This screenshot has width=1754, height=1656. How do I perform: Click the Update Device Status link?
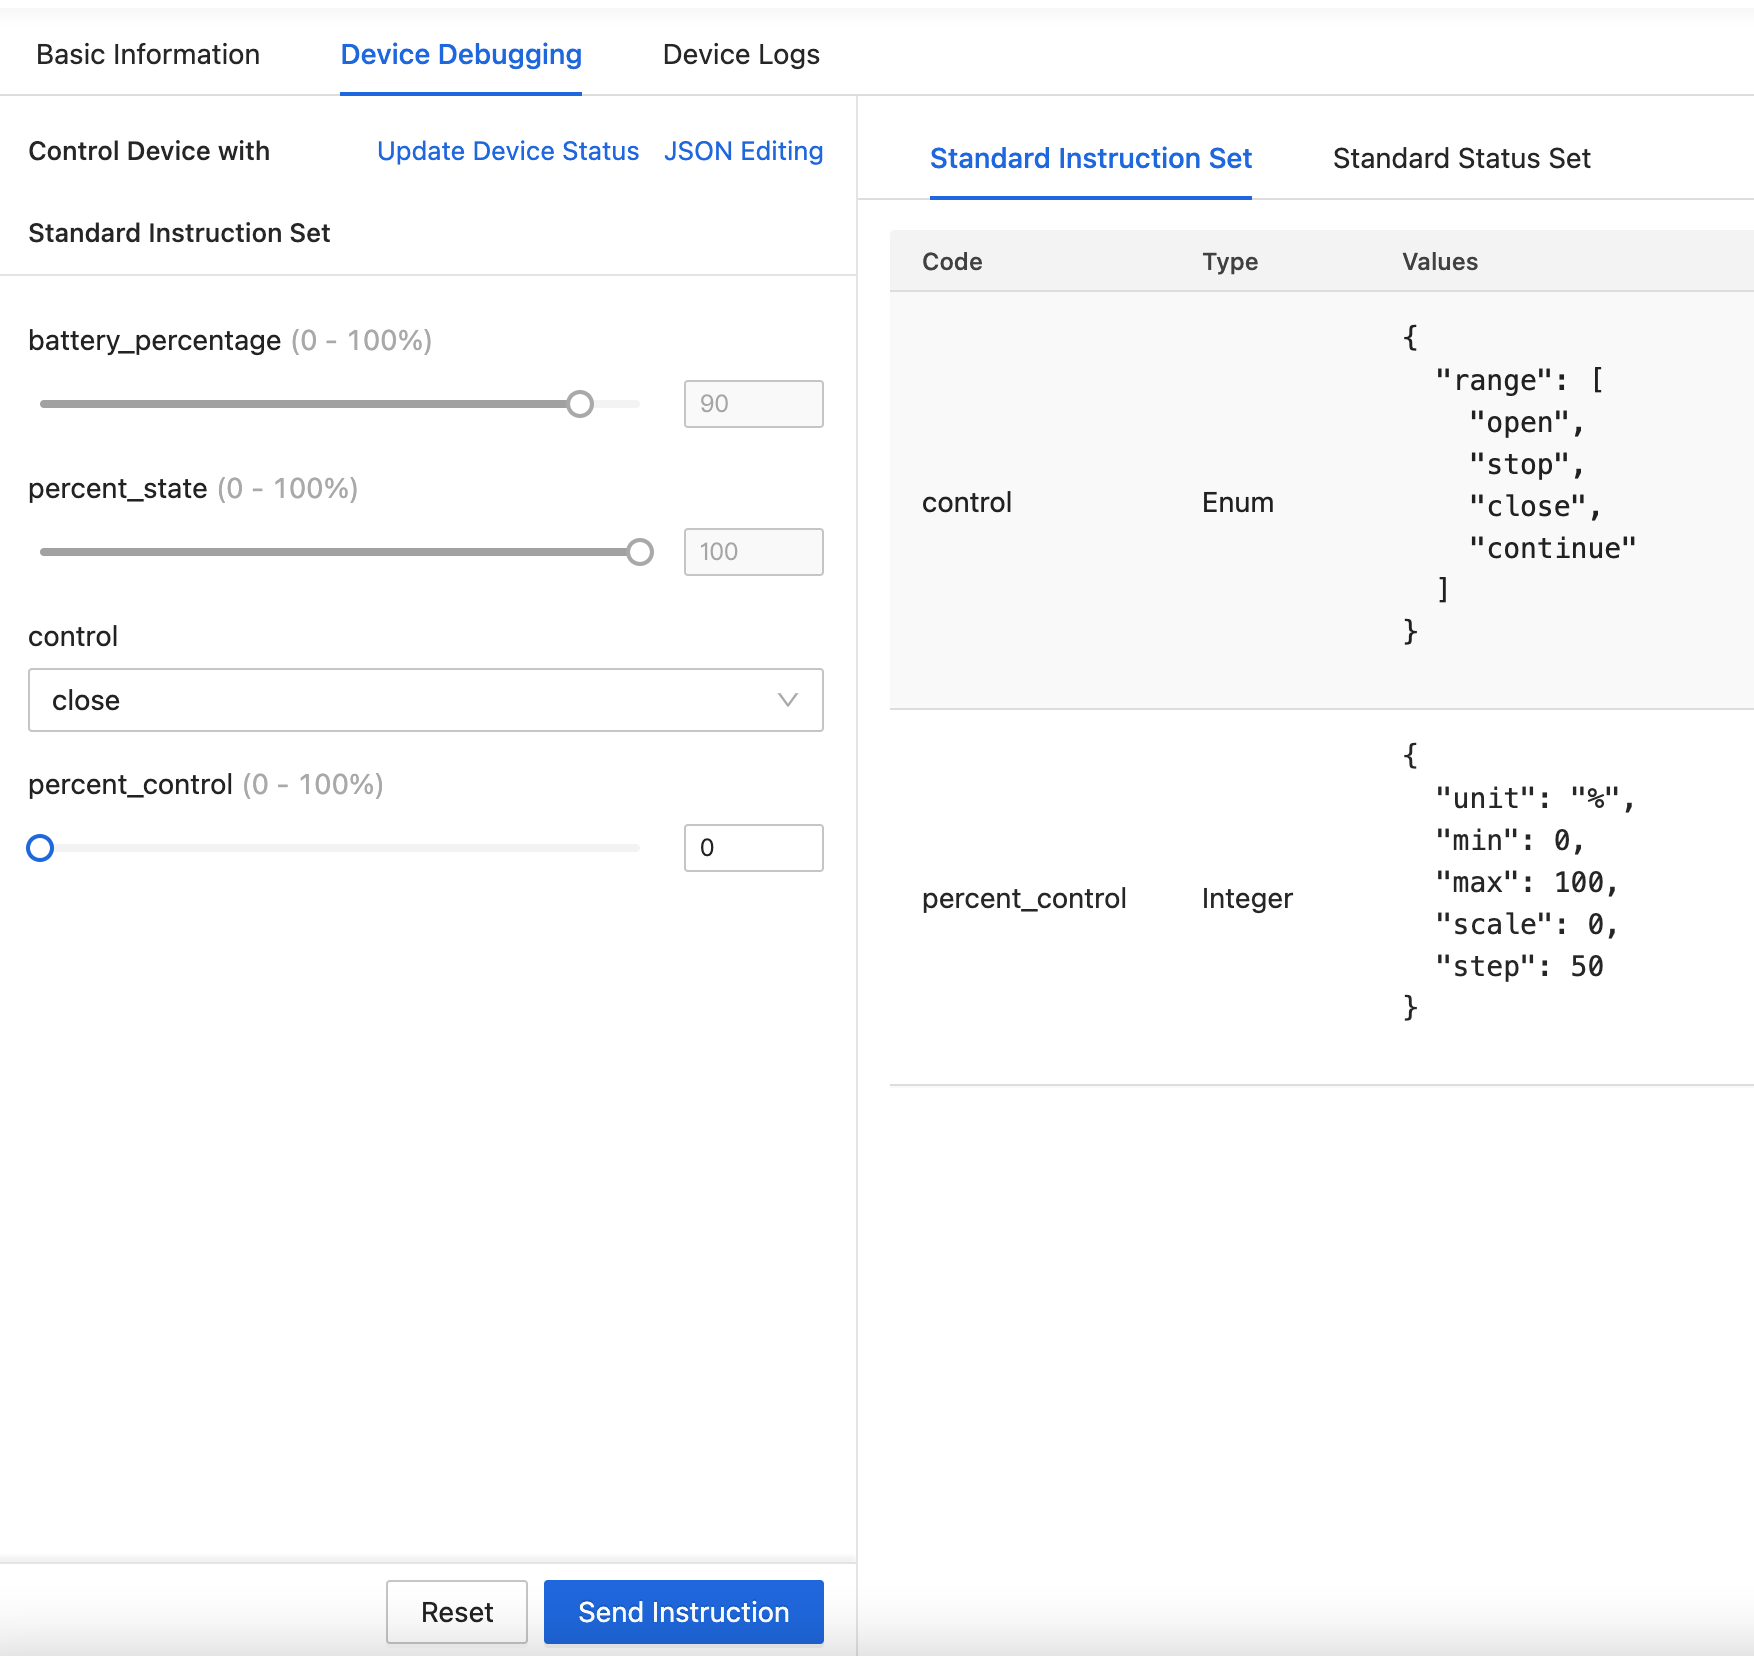pos(508,151)
